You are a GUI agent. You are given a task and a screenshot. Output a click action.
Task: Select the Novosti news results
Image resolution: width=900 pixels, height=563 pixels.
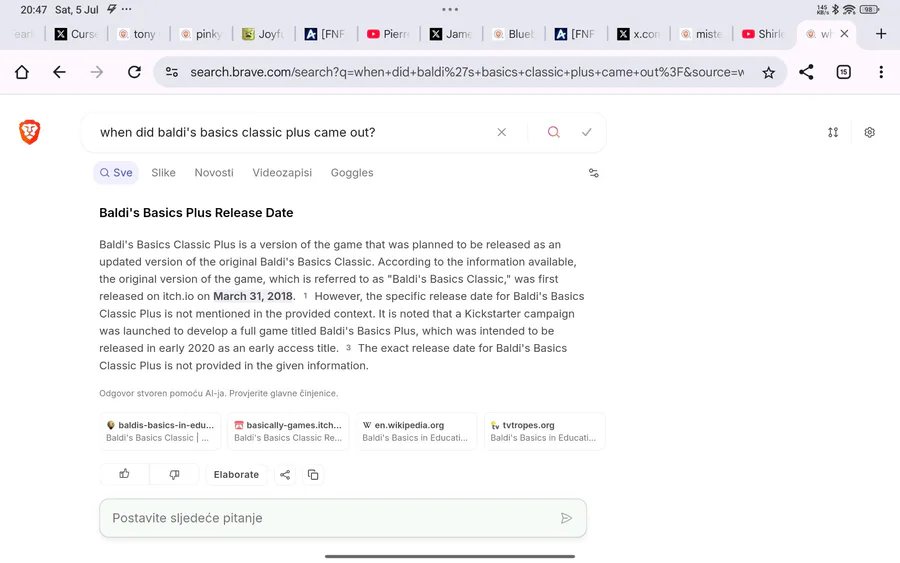click(214, 173)
